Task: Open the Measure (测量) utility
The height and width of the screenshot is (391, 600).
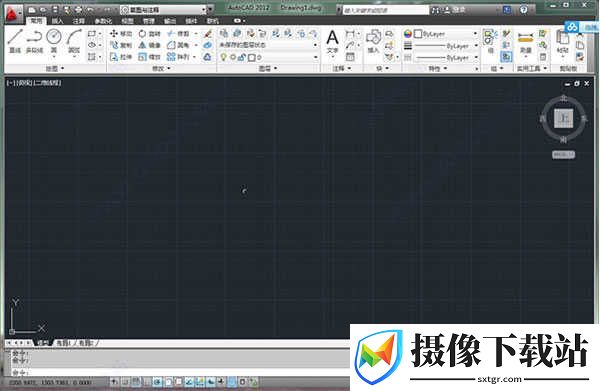Action: [526, 42]
